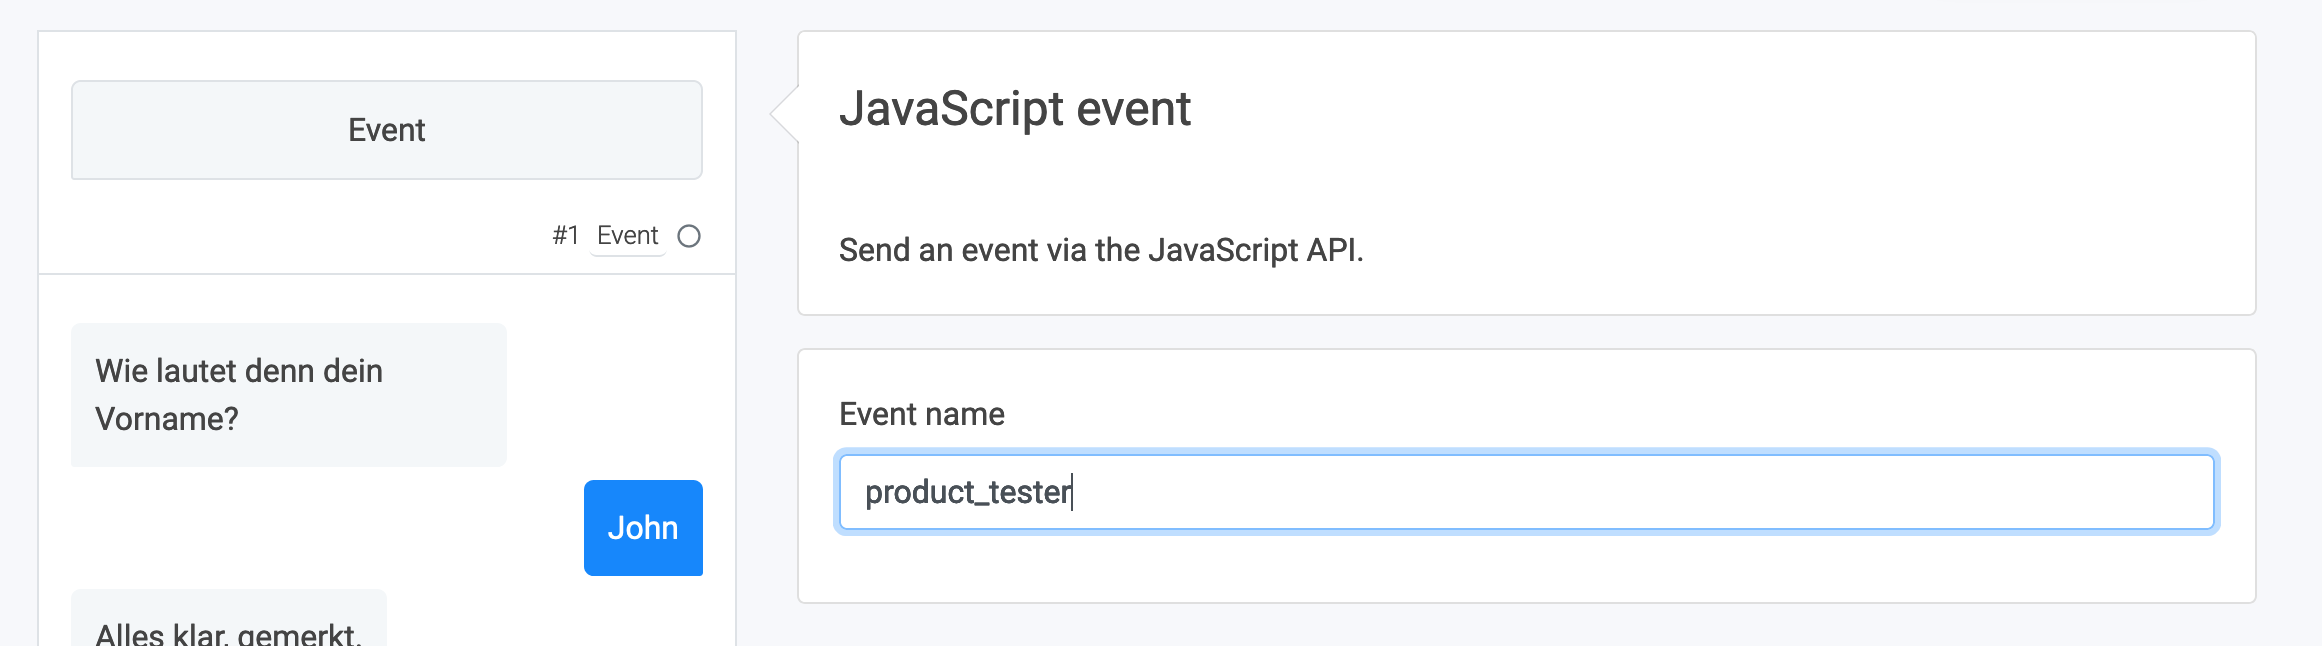2322x646 pixels.
Task: Click the word "Vorname?" in the question bubble
Action: (167, 419)
